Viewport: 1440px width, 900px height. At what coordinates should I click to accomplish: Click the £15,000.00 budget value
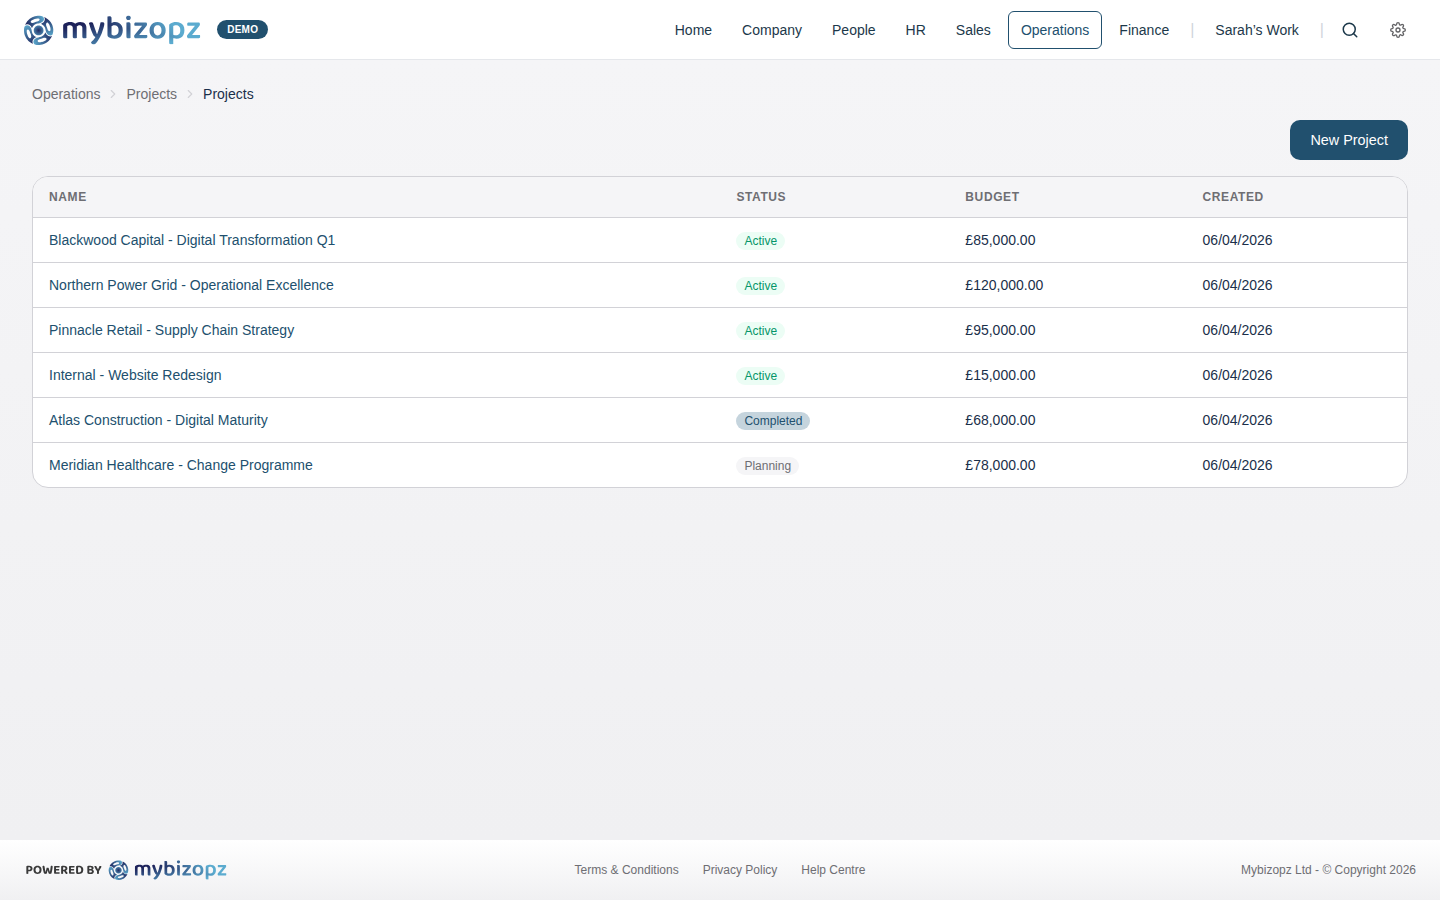click(x=1000, y=375)
